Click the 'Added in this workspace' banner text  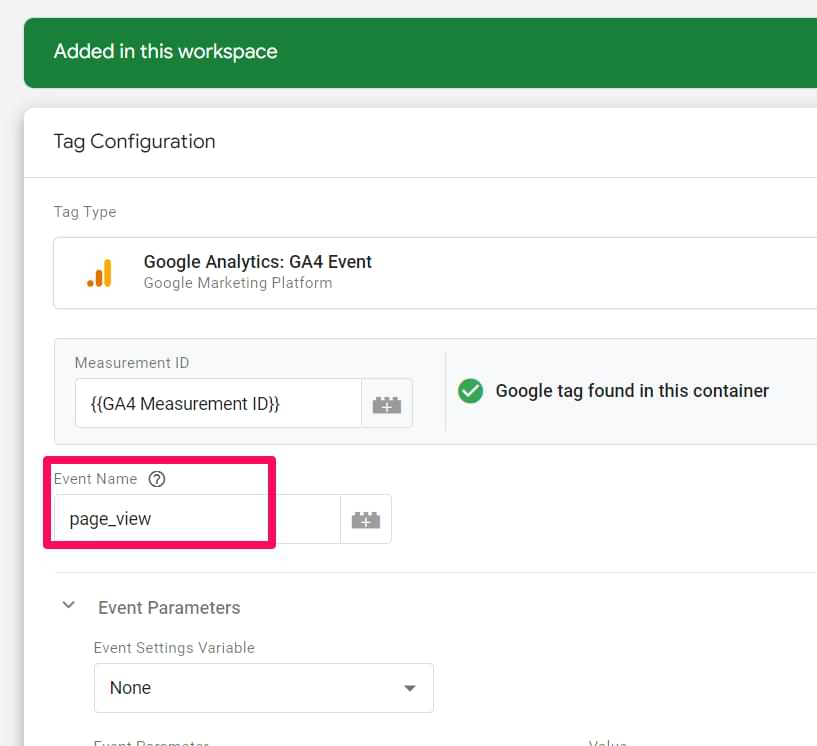tap(166, 52)
